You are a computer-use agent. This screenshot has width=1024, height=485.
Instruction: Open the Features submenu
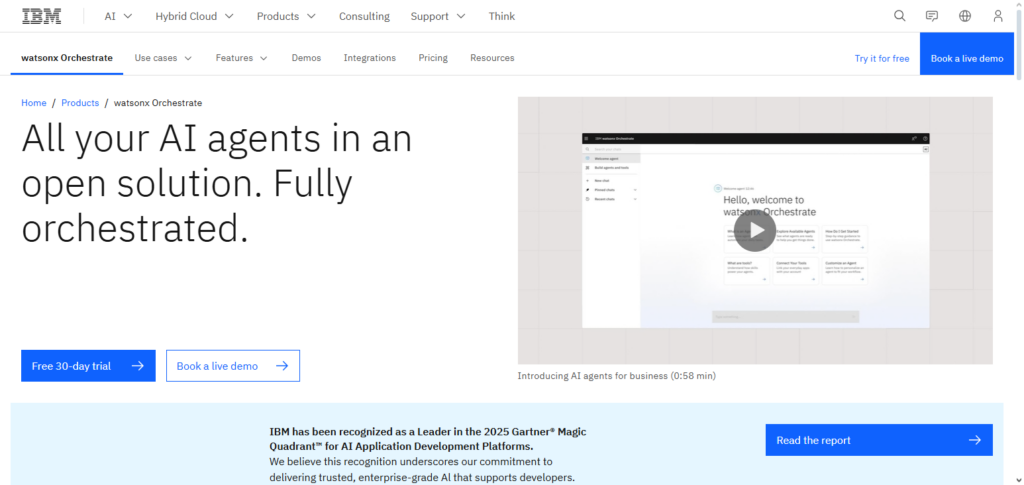click(x=241, y=58)
